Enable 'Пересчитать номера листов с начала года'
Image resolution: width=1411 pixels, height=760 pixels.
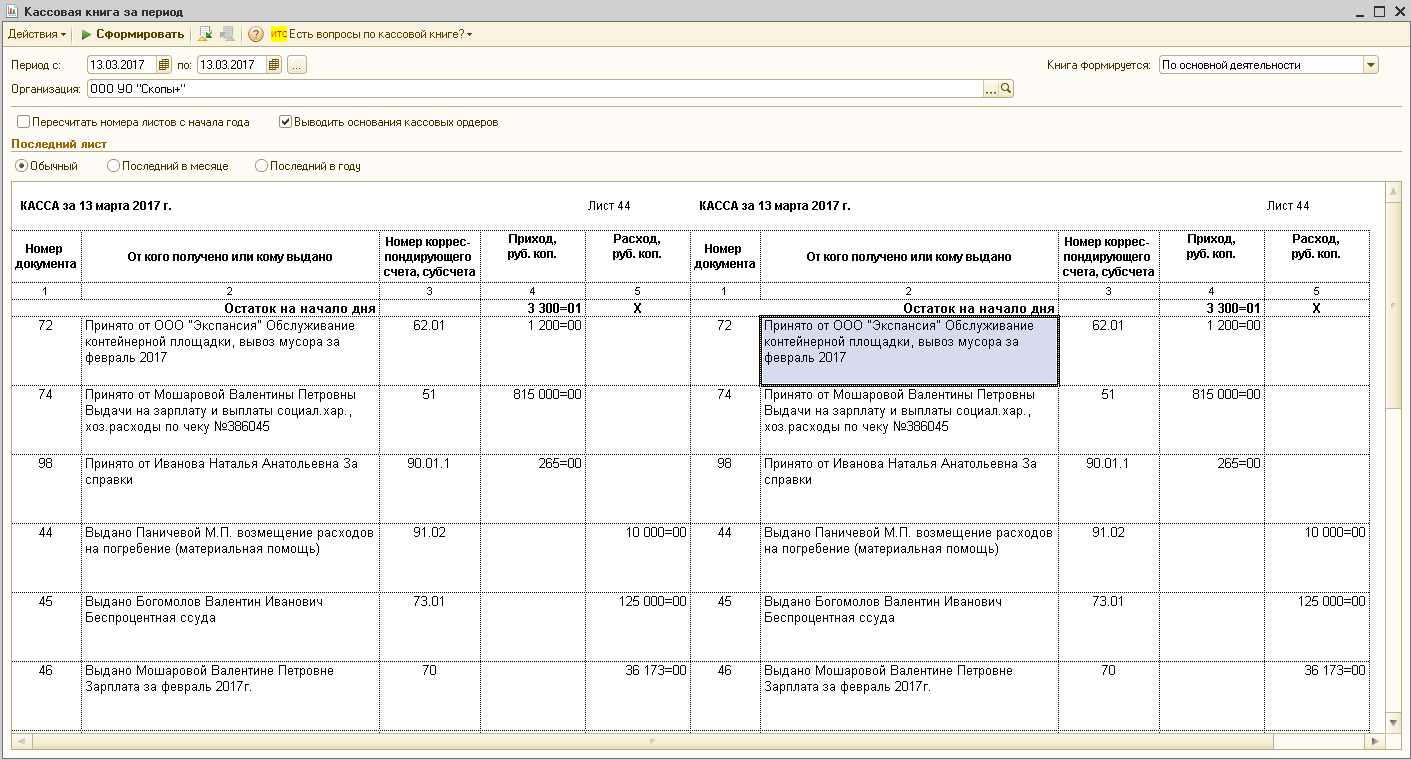[23, 122]
